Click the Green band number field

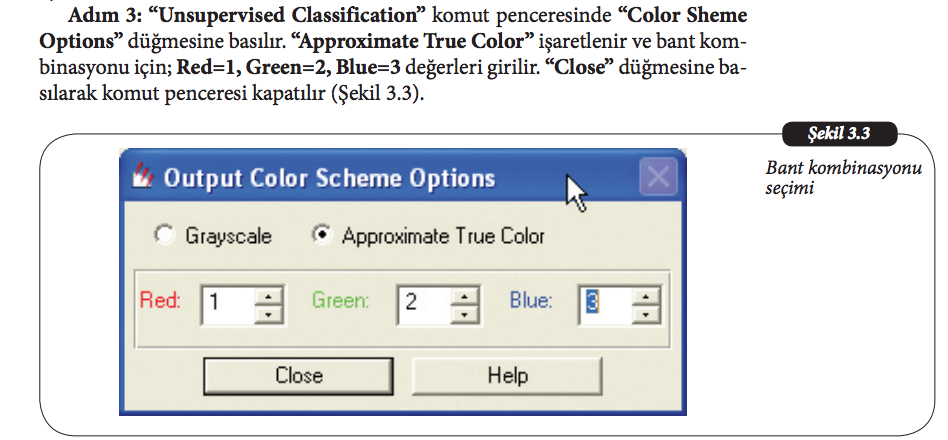tap(421, 302)
